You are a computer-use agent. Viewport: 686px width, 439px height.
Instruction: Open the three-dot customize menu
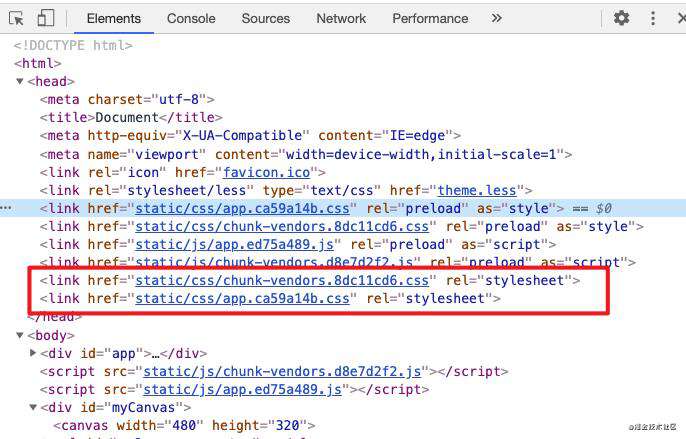(x=653, y=18)
